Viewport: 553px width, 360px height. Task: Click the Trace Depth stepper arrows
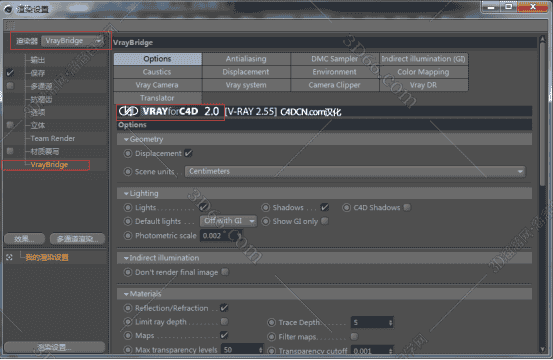coord(390,322)
